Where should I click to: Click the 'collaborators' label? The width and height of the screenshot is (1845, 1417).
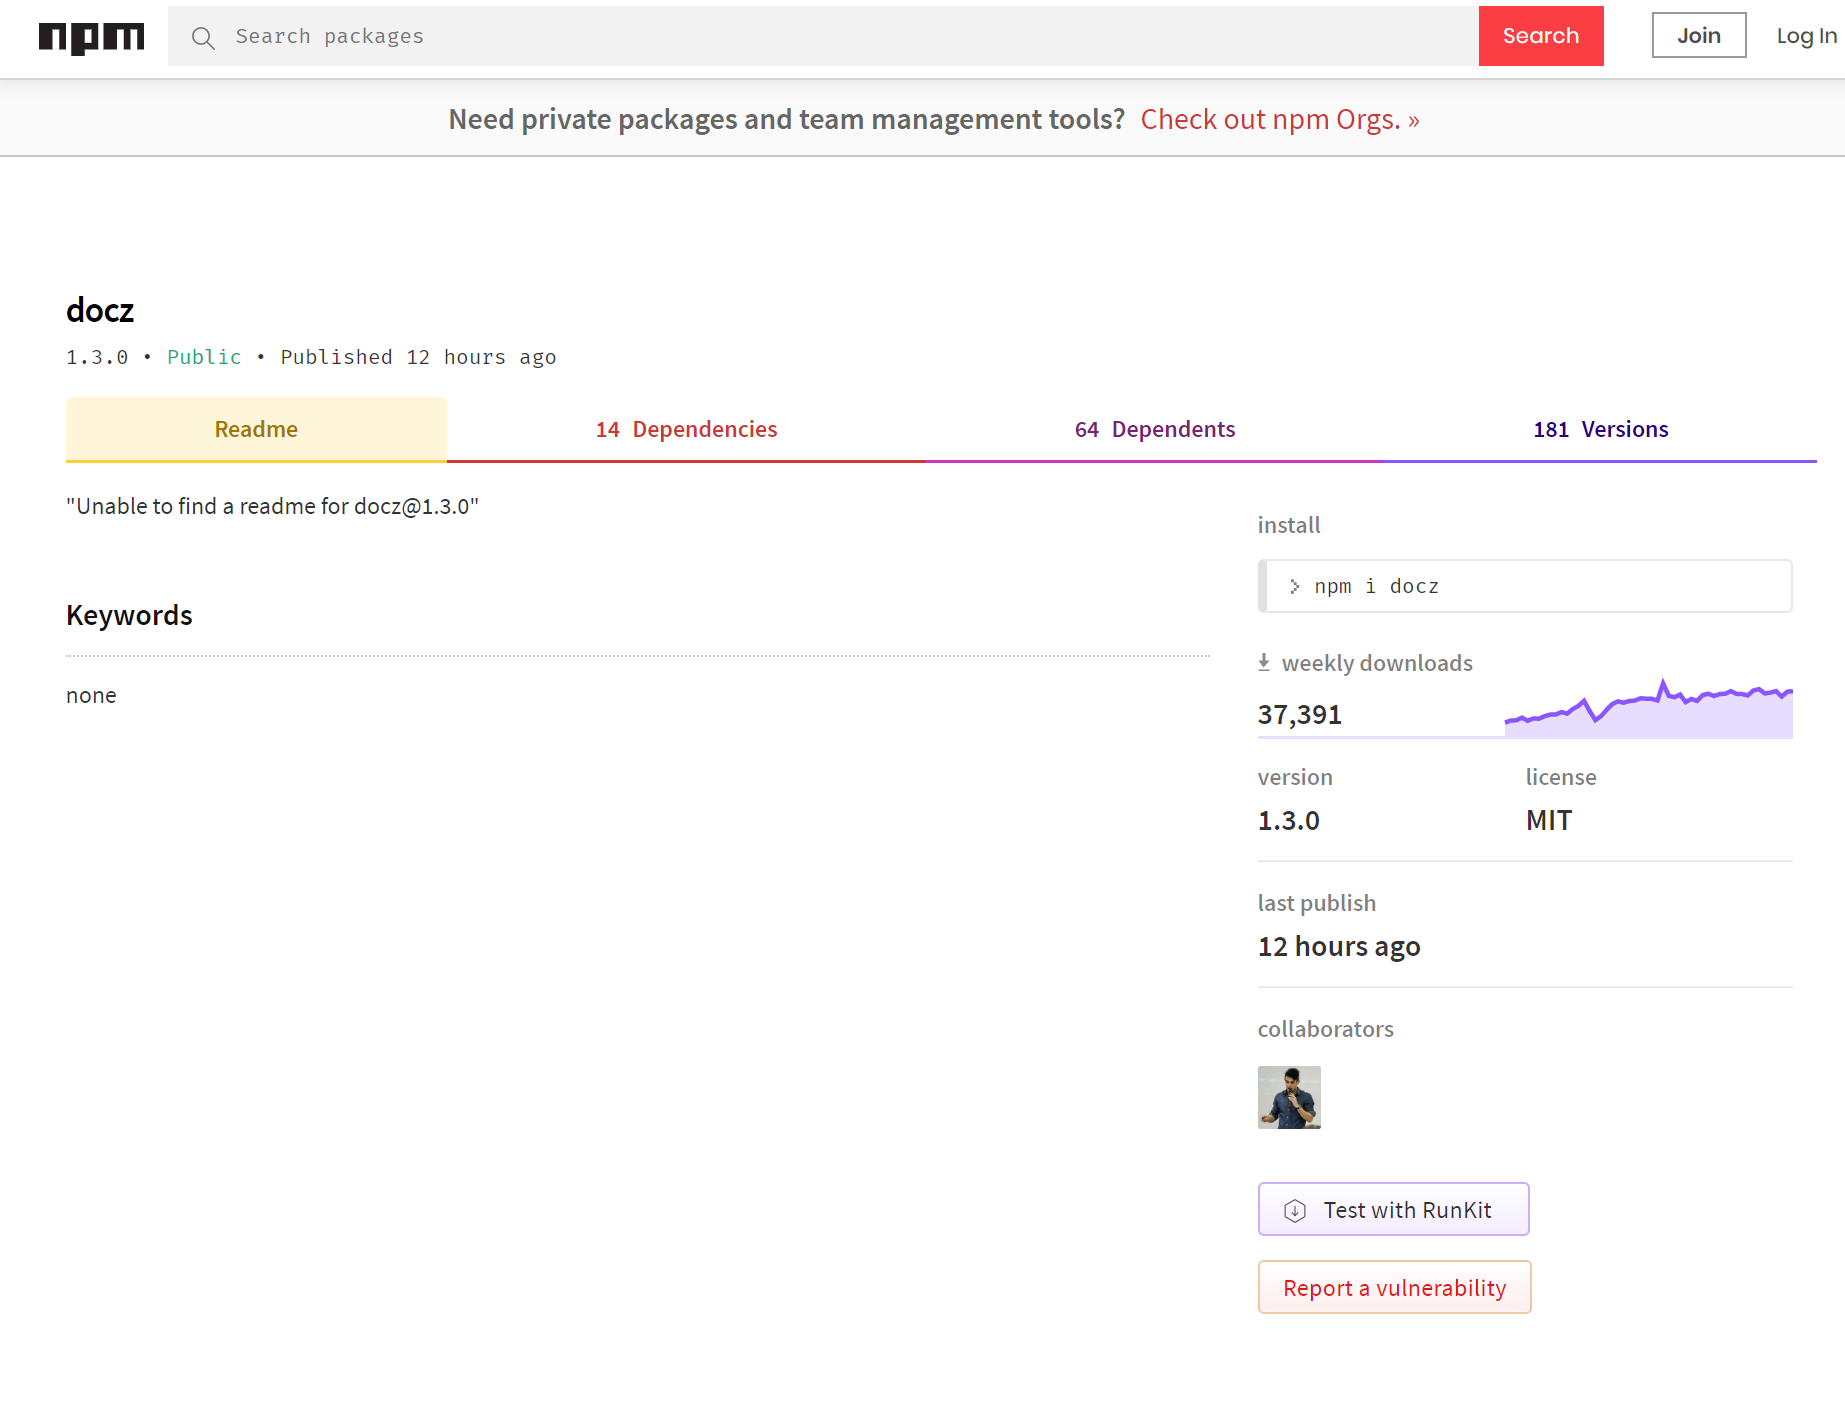pos(1326,1029)
